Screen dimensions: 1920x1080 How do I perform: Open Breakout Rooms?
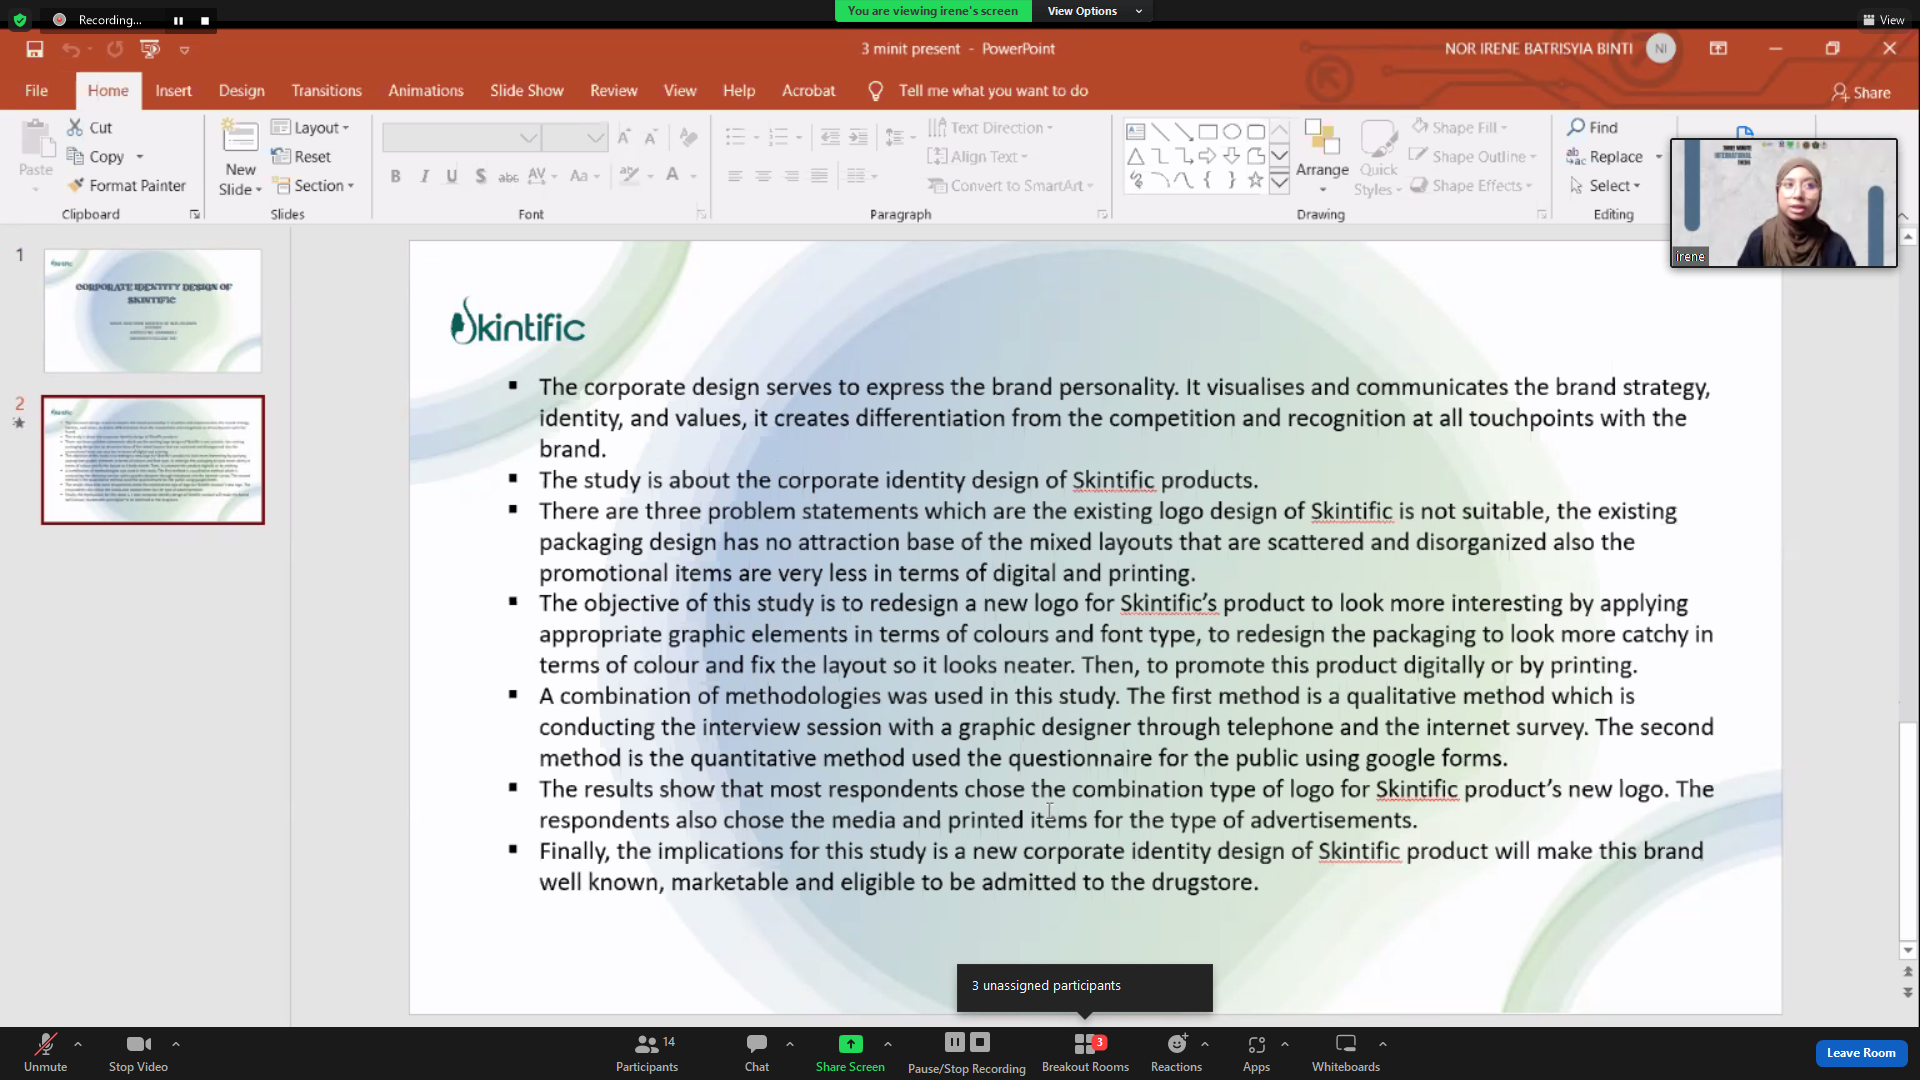coord(1085,1052)
